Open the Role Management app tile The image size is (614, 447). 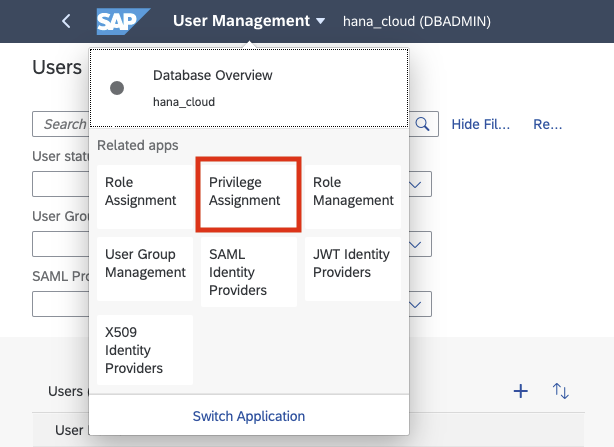(x=353, y=196)
